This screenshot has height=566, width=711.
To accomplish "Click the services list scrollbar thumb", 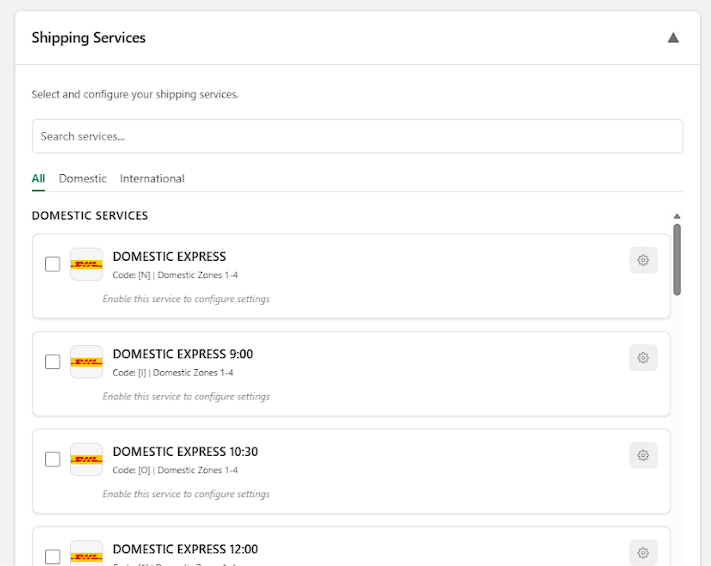I will point(677,258).
